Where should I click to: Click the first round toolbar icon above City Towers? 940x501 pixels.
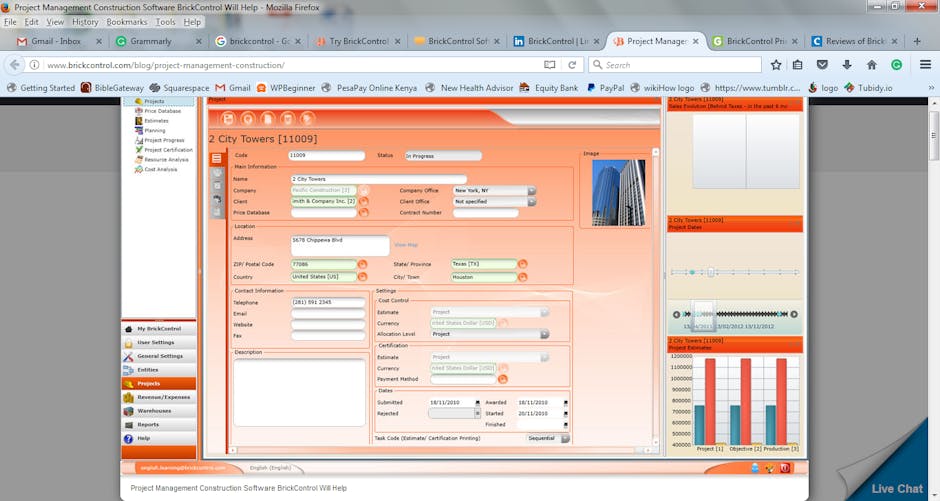(x=228, y=118)
